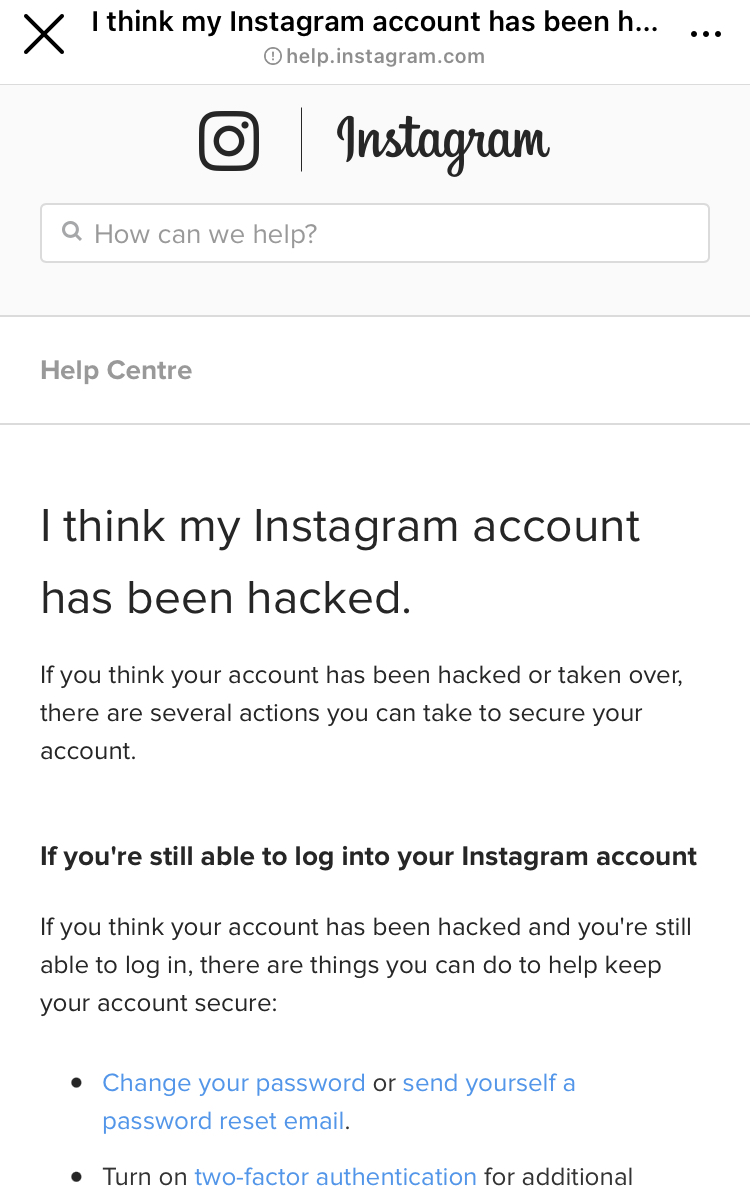Tap the help.instagram.com address text
This screenshot has height=1189, width=750.
pos(385,57)
